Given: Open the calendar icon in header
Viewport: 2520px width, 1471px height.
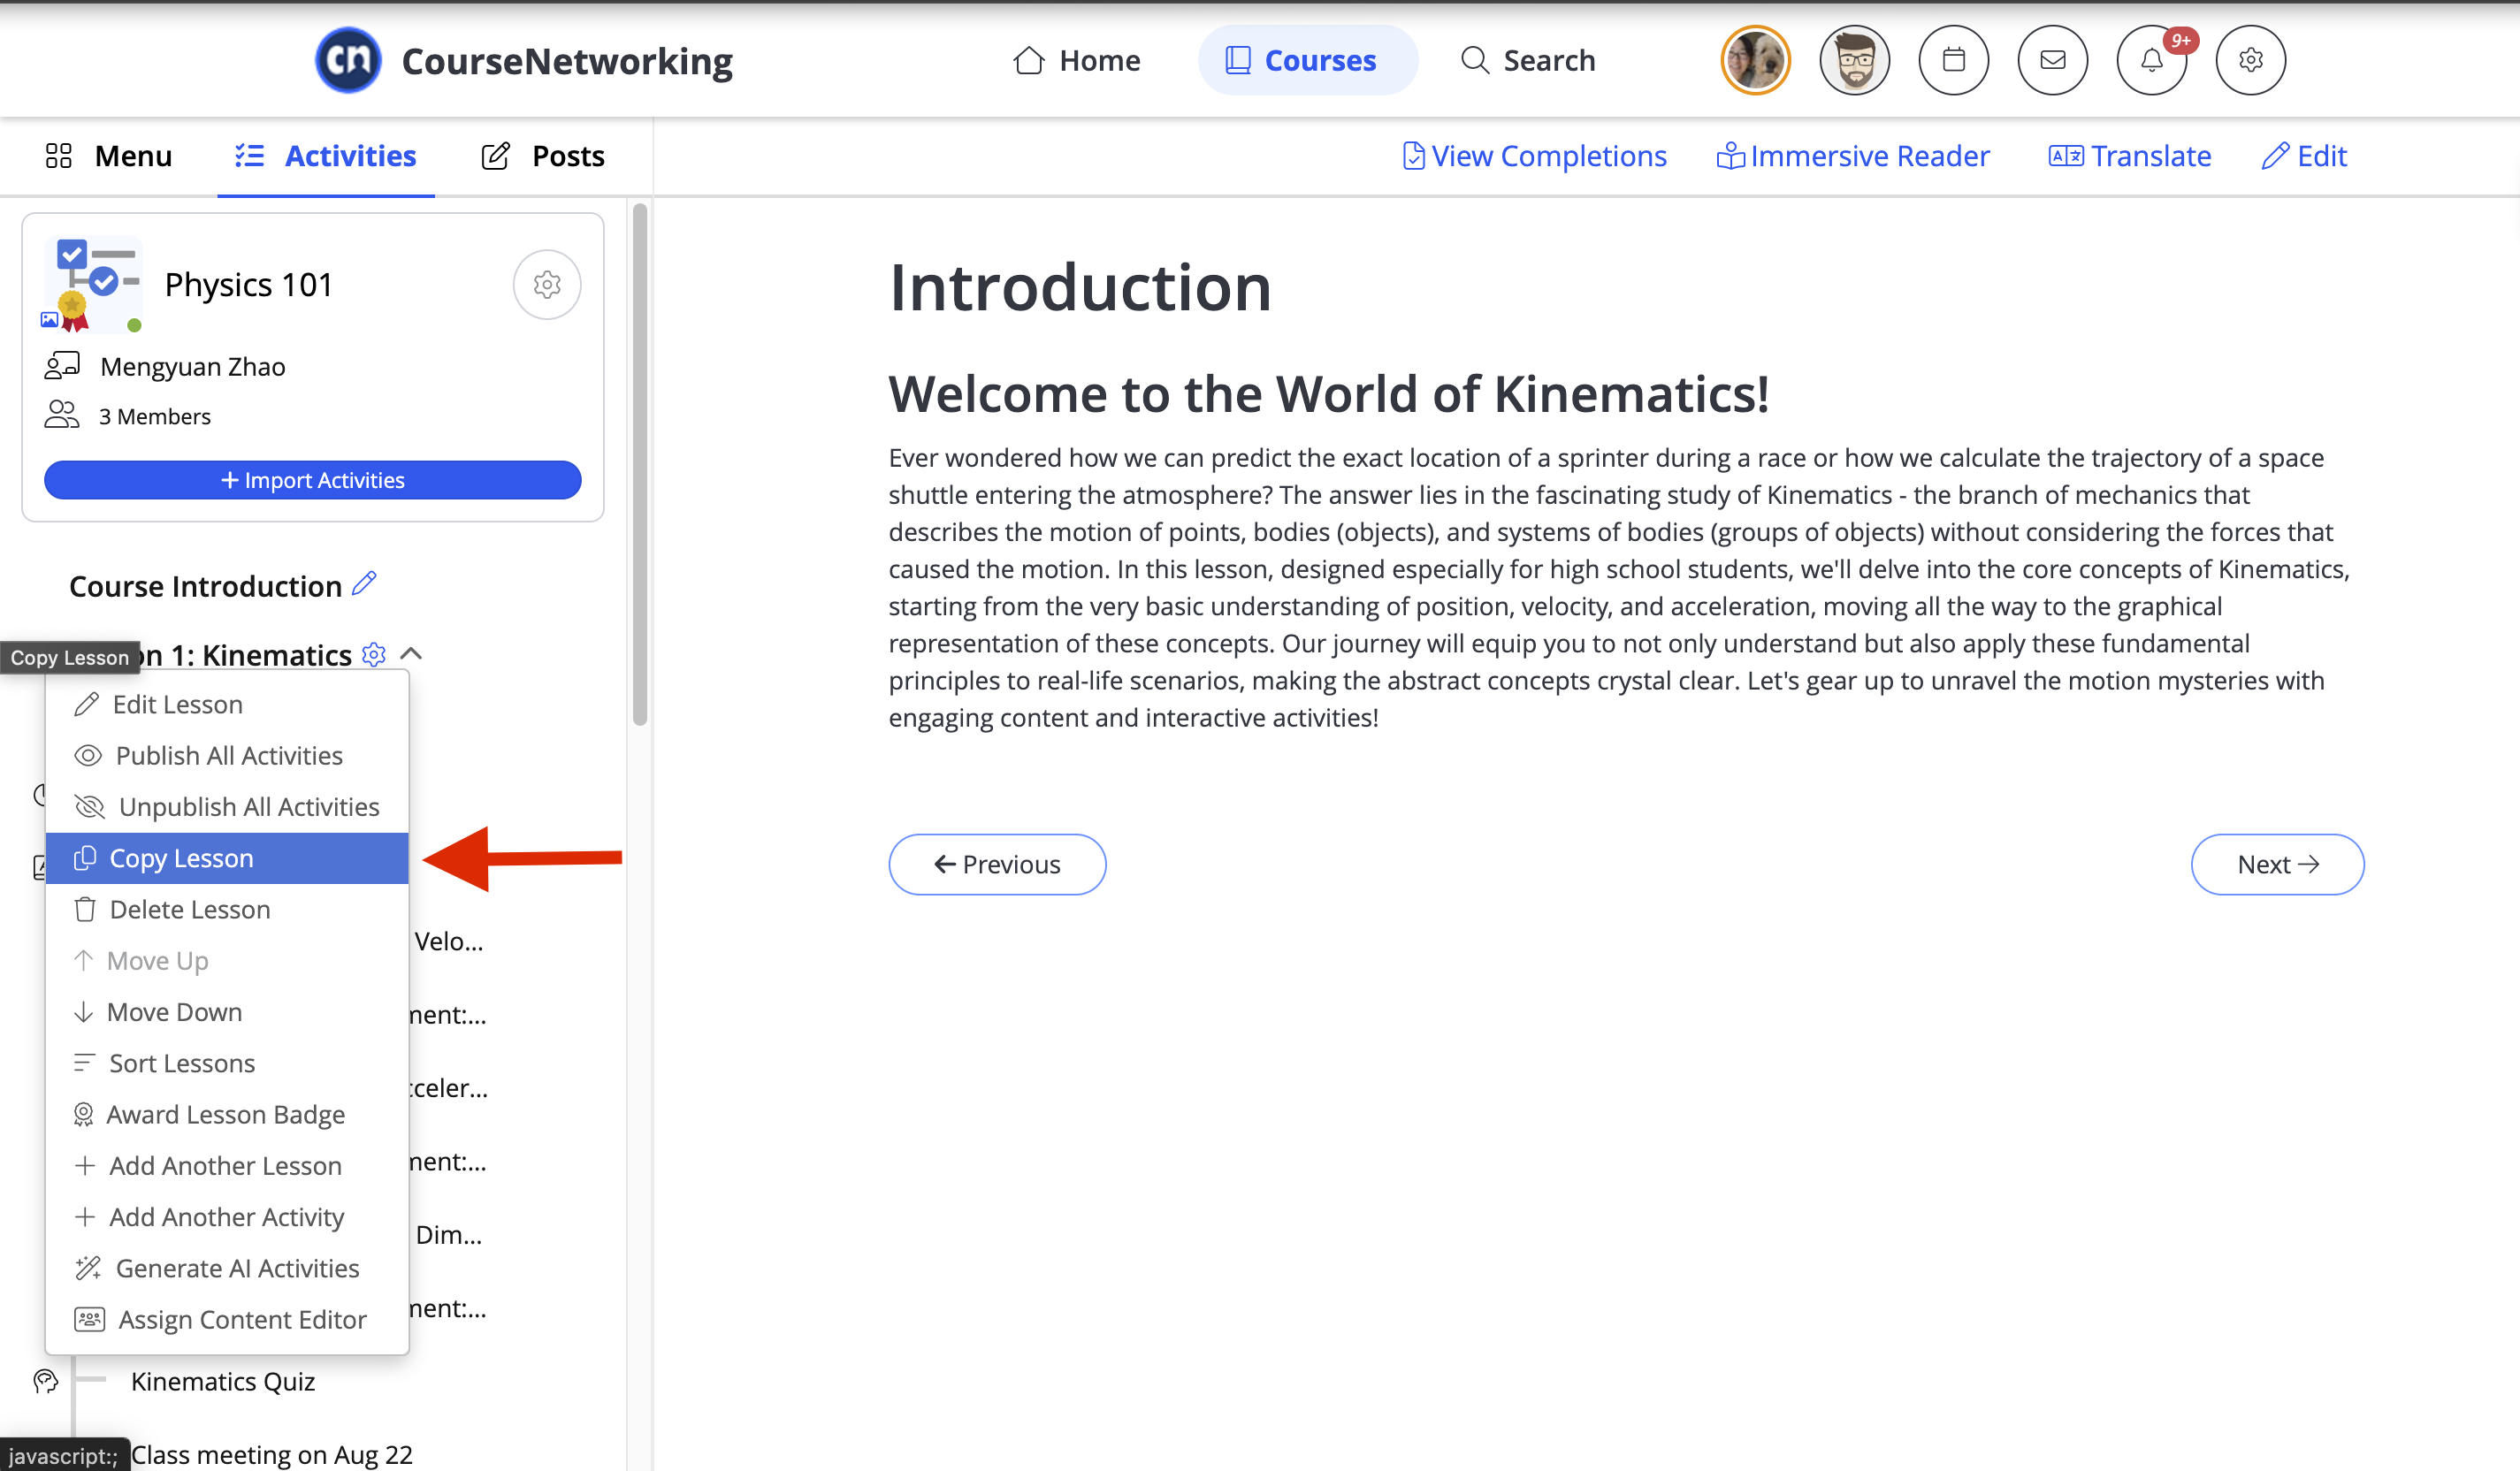Looking at the screenshot, I should coord(1953,60).
